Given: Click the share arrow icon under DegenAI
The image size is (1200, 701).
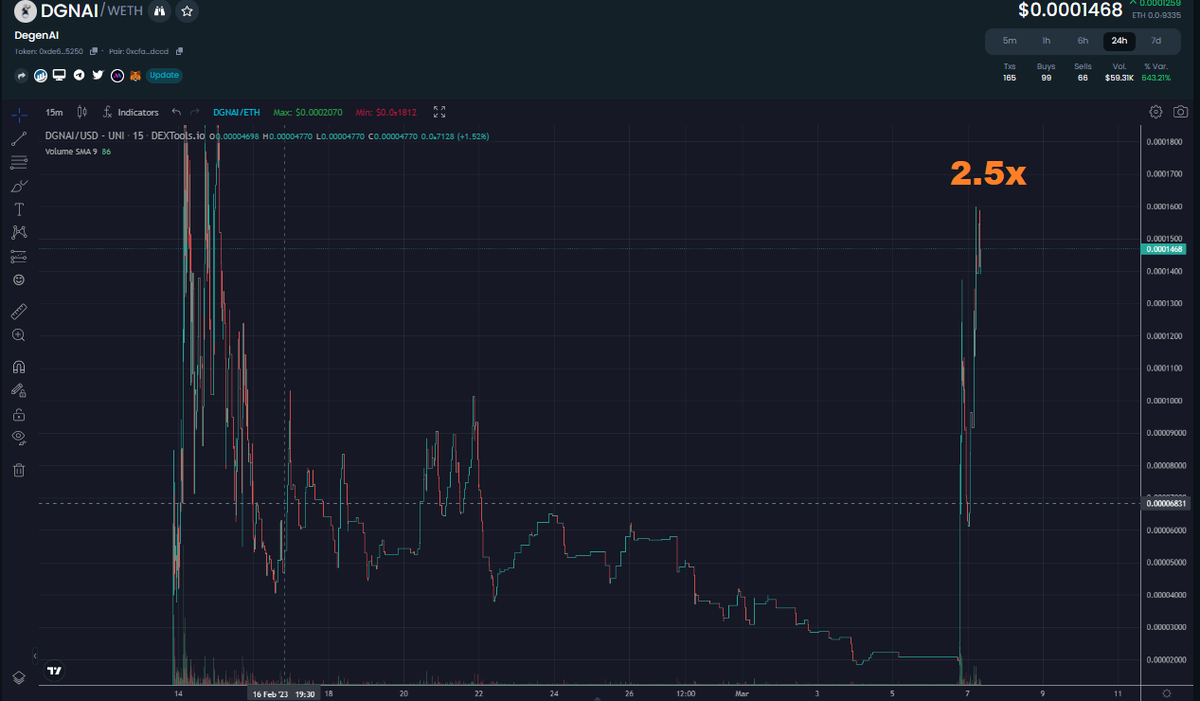Looking at the screenshot, I should [21, 75].
